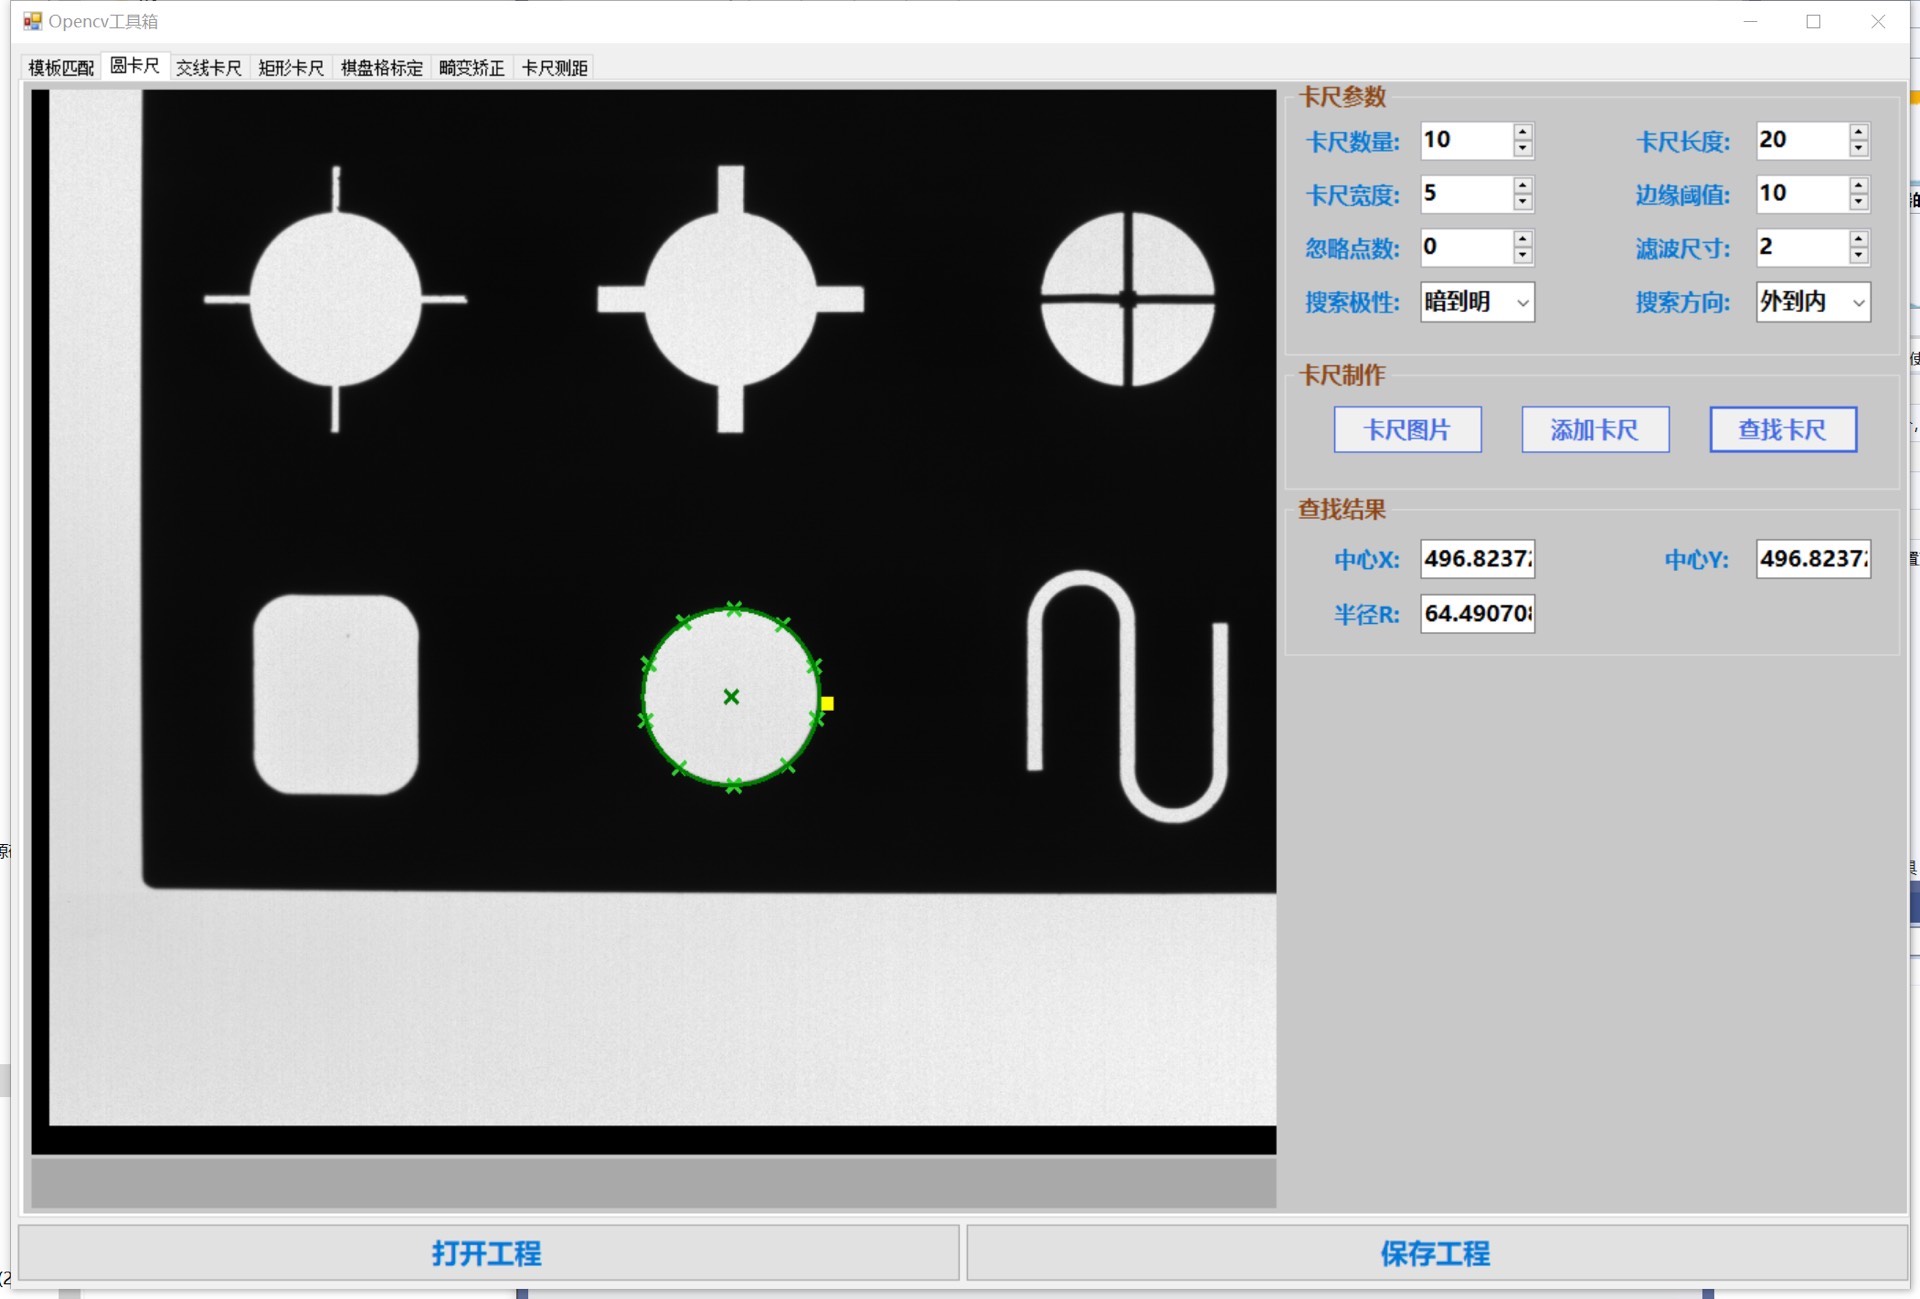Switch to the 模板匹配 tab
Image resolution: width=1920 pixels, height=1299 pixels.
coord(61,67)
